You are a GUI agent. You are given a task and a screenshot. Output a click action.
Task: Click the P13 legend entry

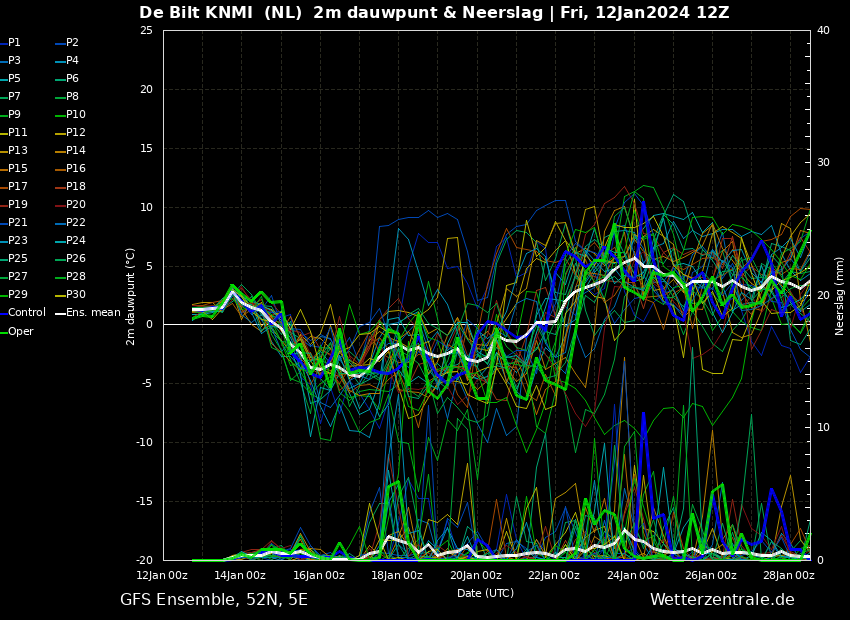(x=14, y=150)
